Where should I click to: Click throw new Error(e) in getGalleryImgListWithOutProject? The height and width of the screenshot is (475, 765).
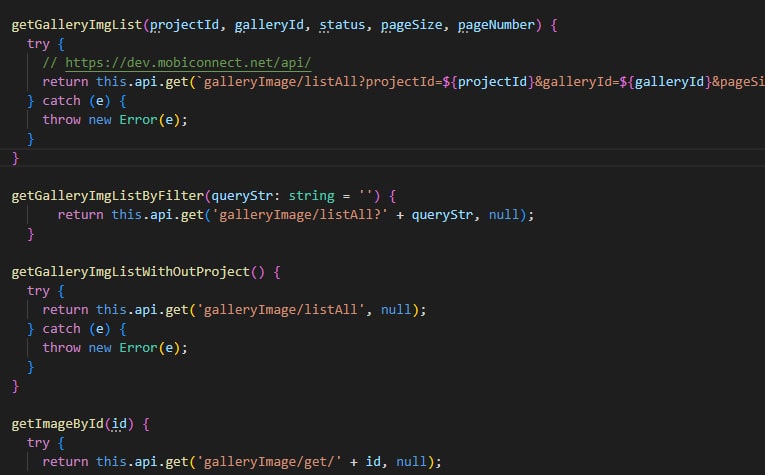point(115,348)
